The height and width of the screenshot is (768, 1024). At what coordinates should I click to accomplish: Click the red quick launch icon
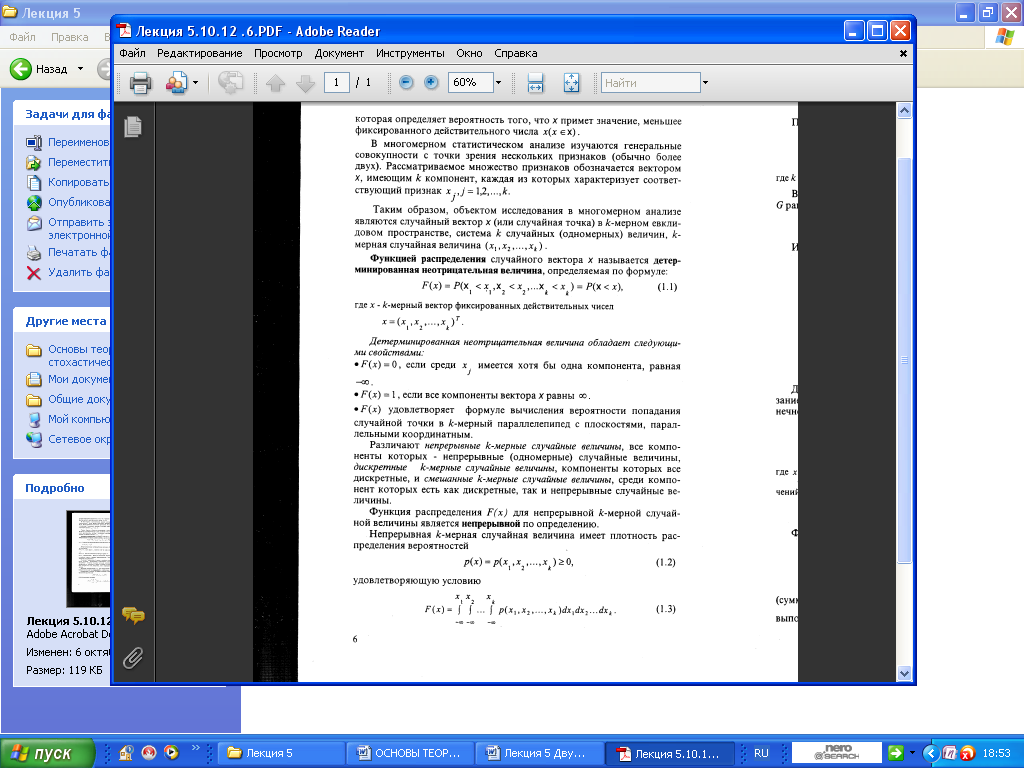(x=149, y=753)
